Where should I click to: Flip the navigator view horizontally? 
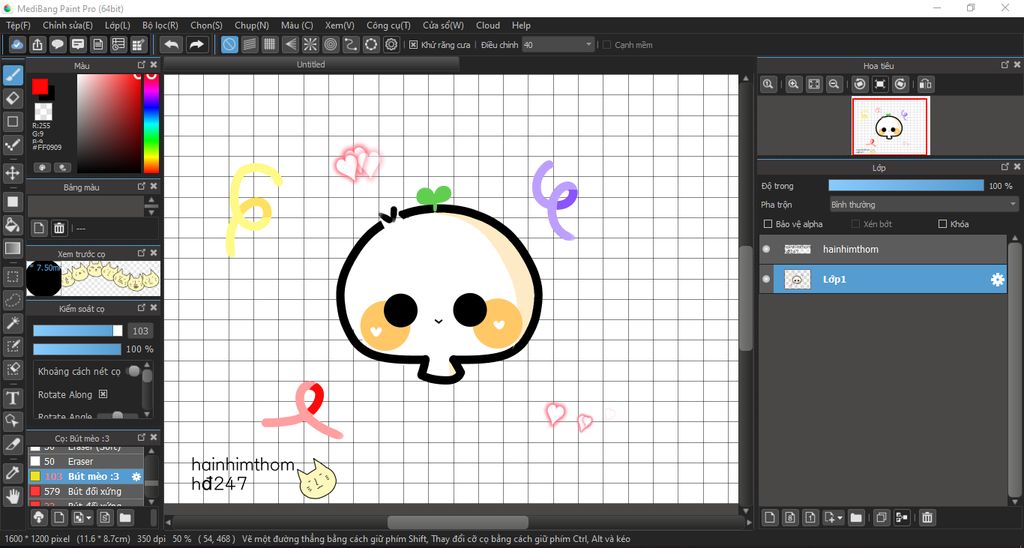click(925, 84)
